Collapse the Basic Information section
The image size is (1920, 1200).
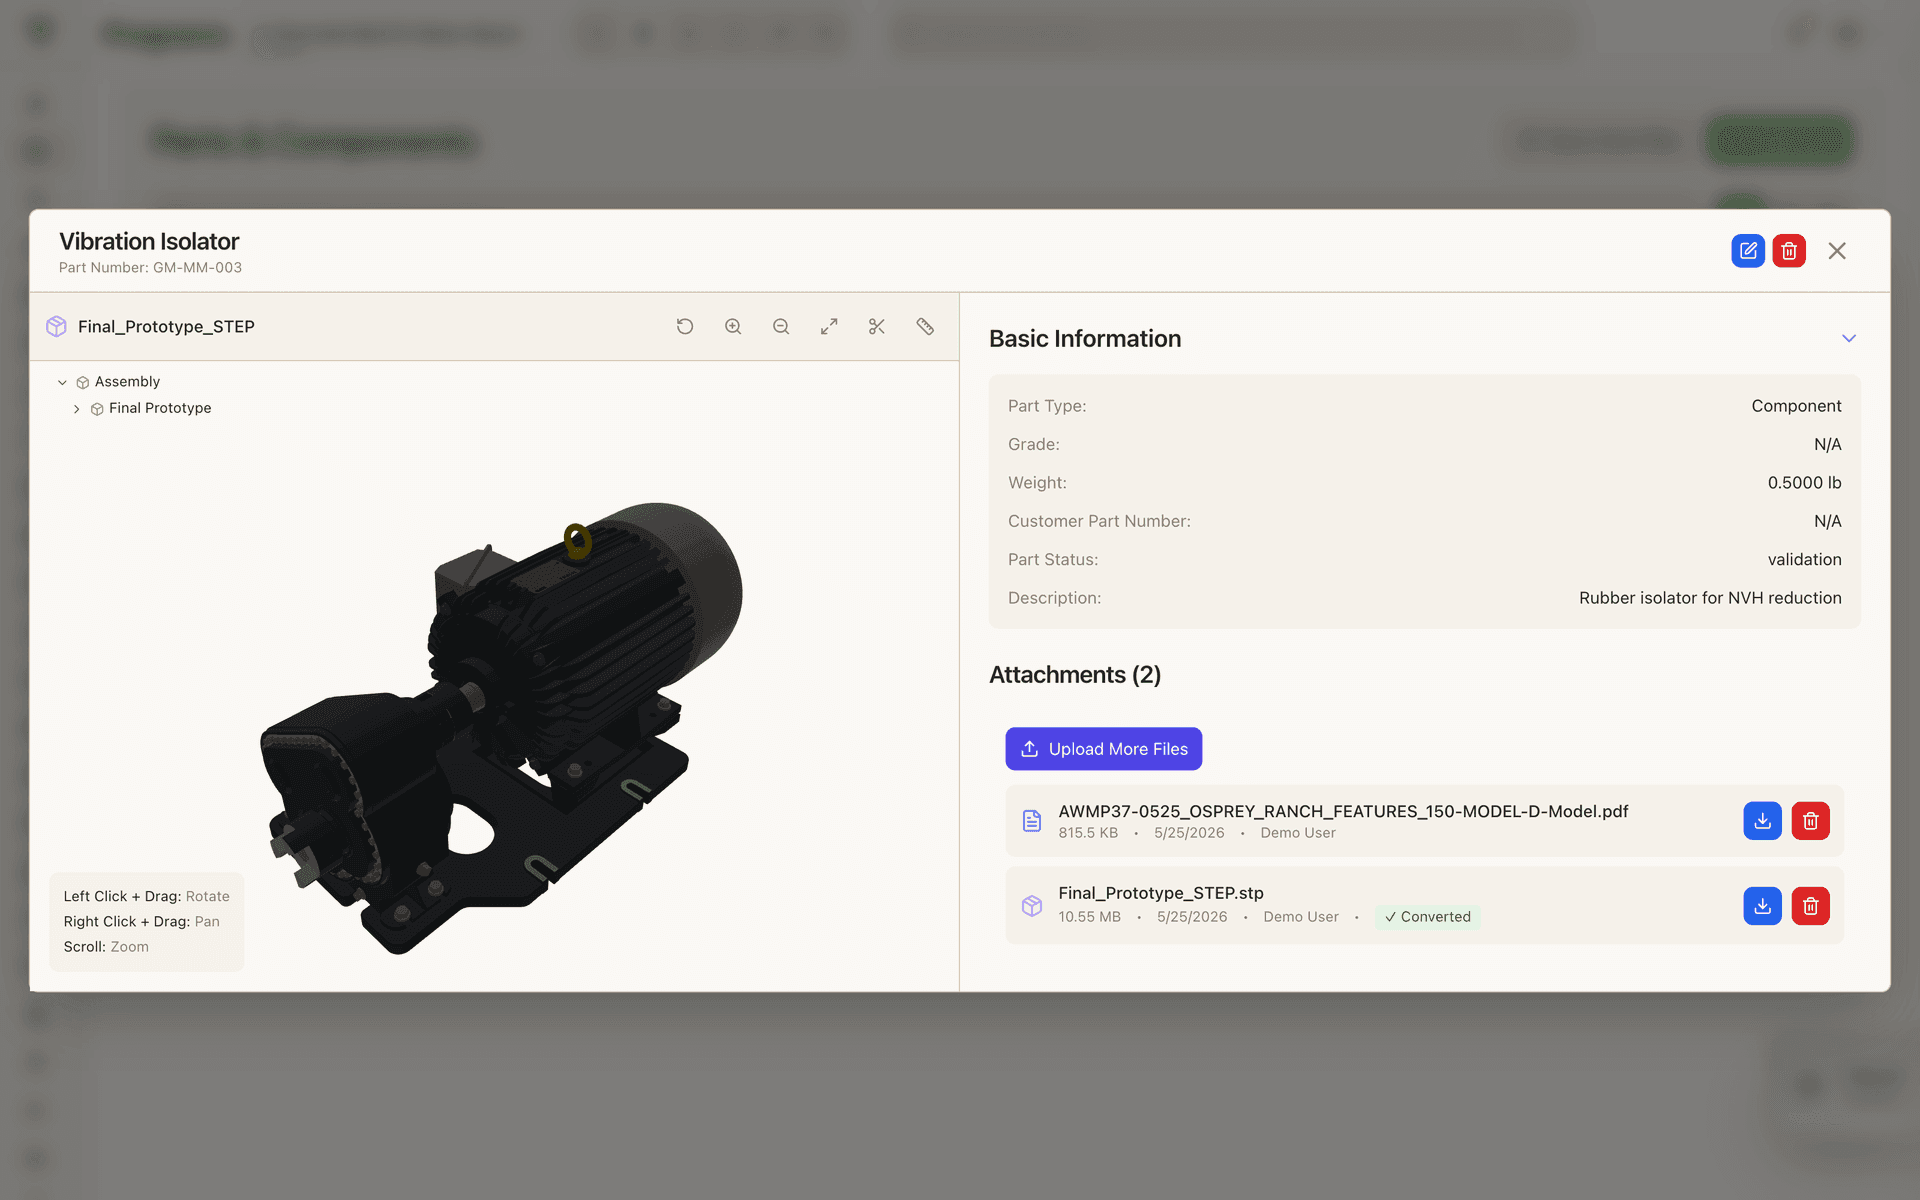[1849, 339]
